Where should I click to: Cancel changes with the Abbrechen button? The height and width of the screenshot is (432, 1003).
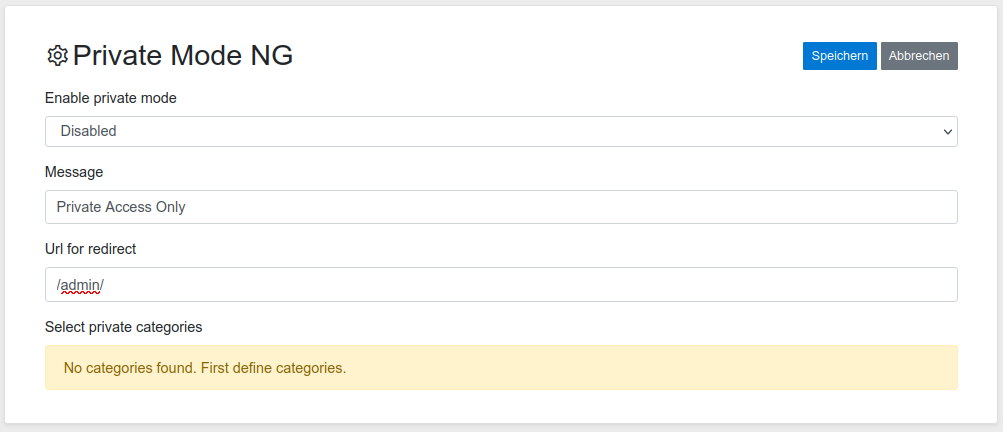(919, 56)
